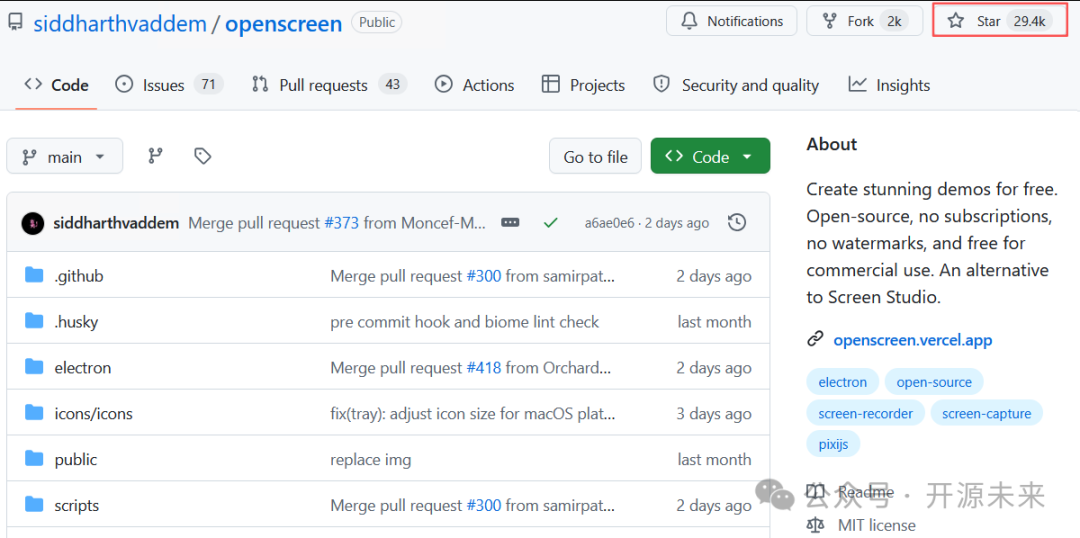Expand the green Code dropdown button
The height and width of the screenshot is (538, 1080).
click(x=710, y=156)
